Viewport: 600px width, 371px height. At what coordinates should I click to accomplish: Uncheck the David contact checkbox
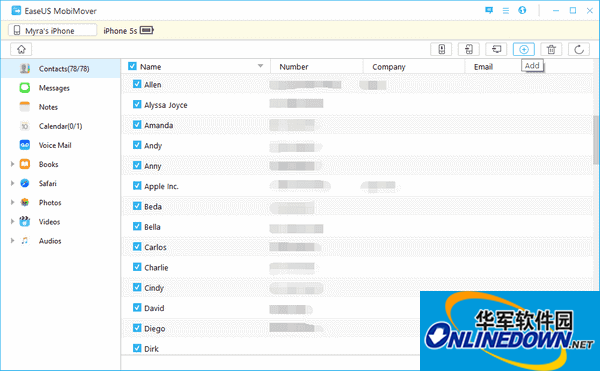click(137, 307)
